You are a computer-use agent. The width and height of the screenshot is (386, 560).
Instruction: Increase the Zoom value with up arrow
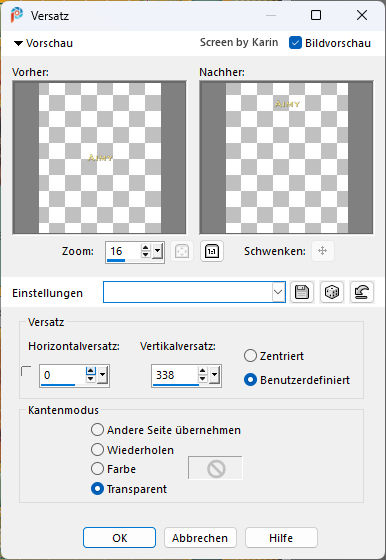(145, 248)
